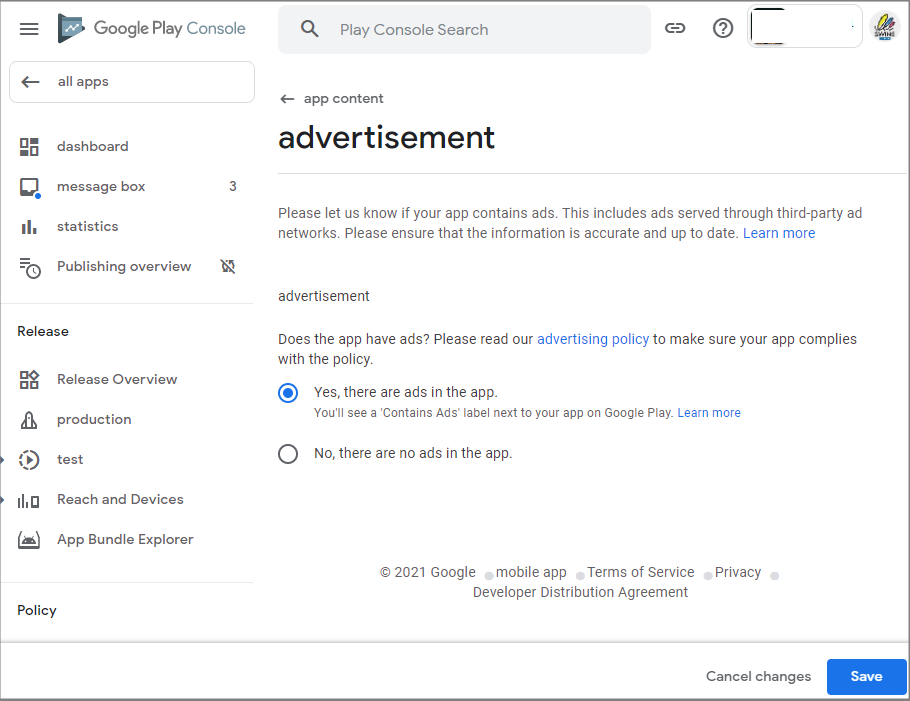
Task: Go back to app content
Action: pyautogui.click(x=331, y=99)
